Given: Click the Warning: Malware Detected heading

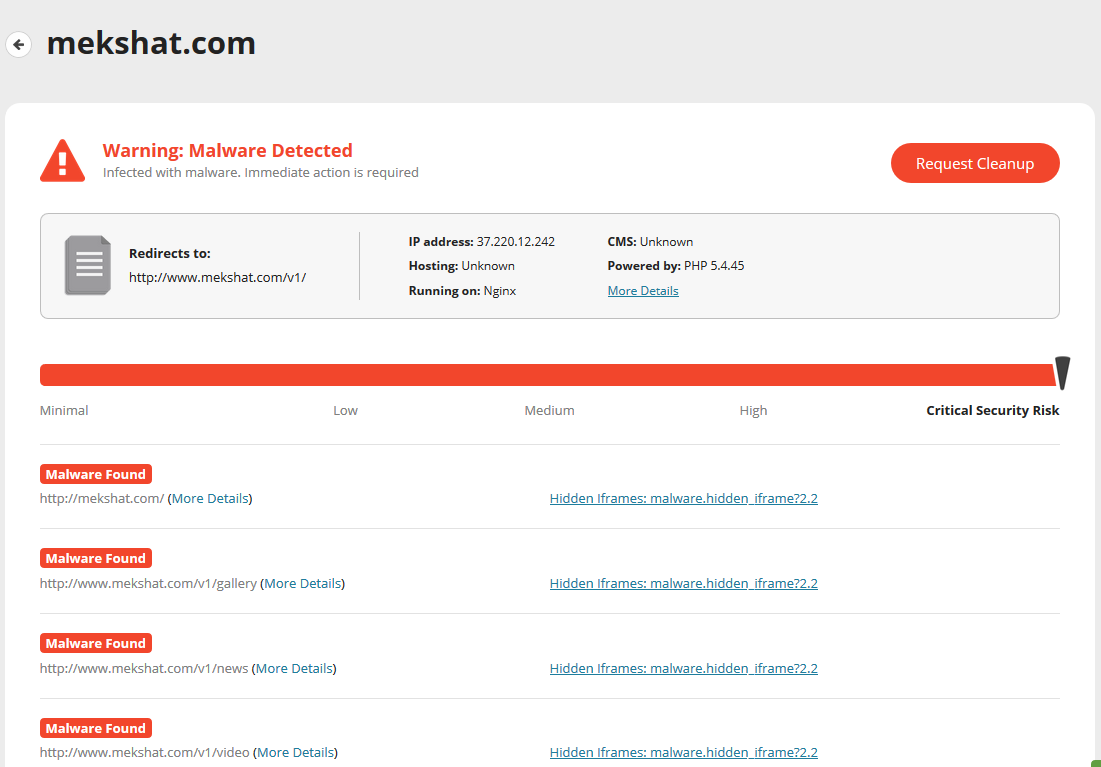Looking at the screenshot, I should point(228,150).
